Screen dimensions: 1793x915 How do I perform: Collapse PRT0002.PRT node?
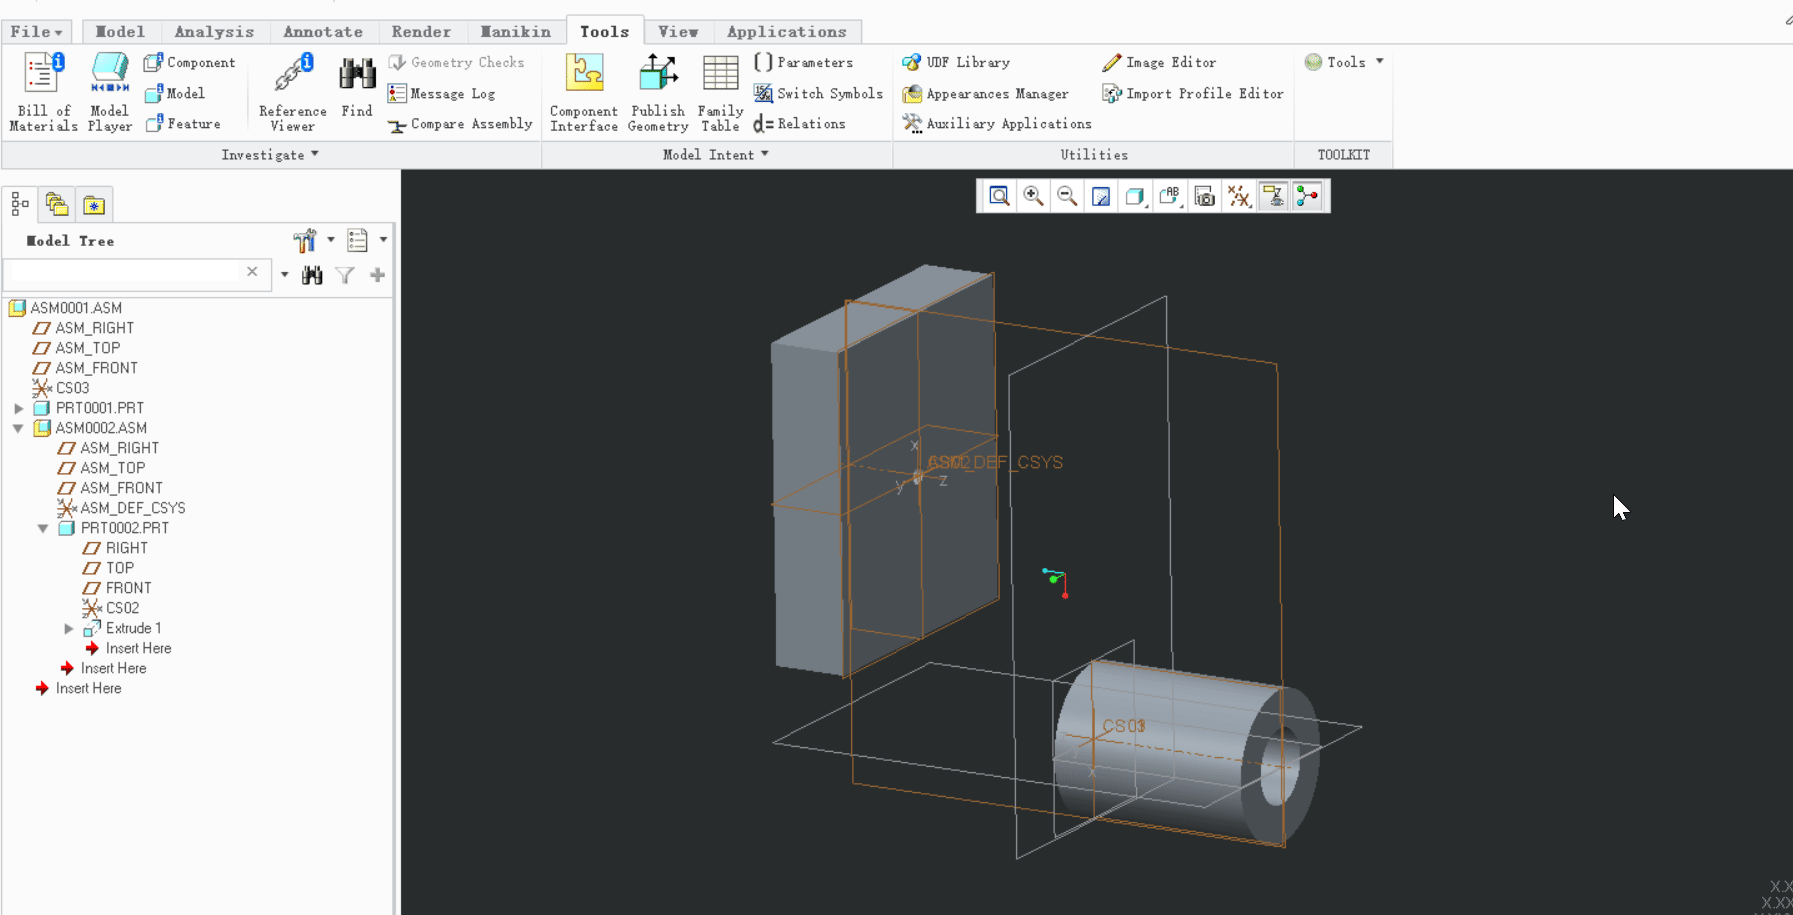[x=43, y=528]
